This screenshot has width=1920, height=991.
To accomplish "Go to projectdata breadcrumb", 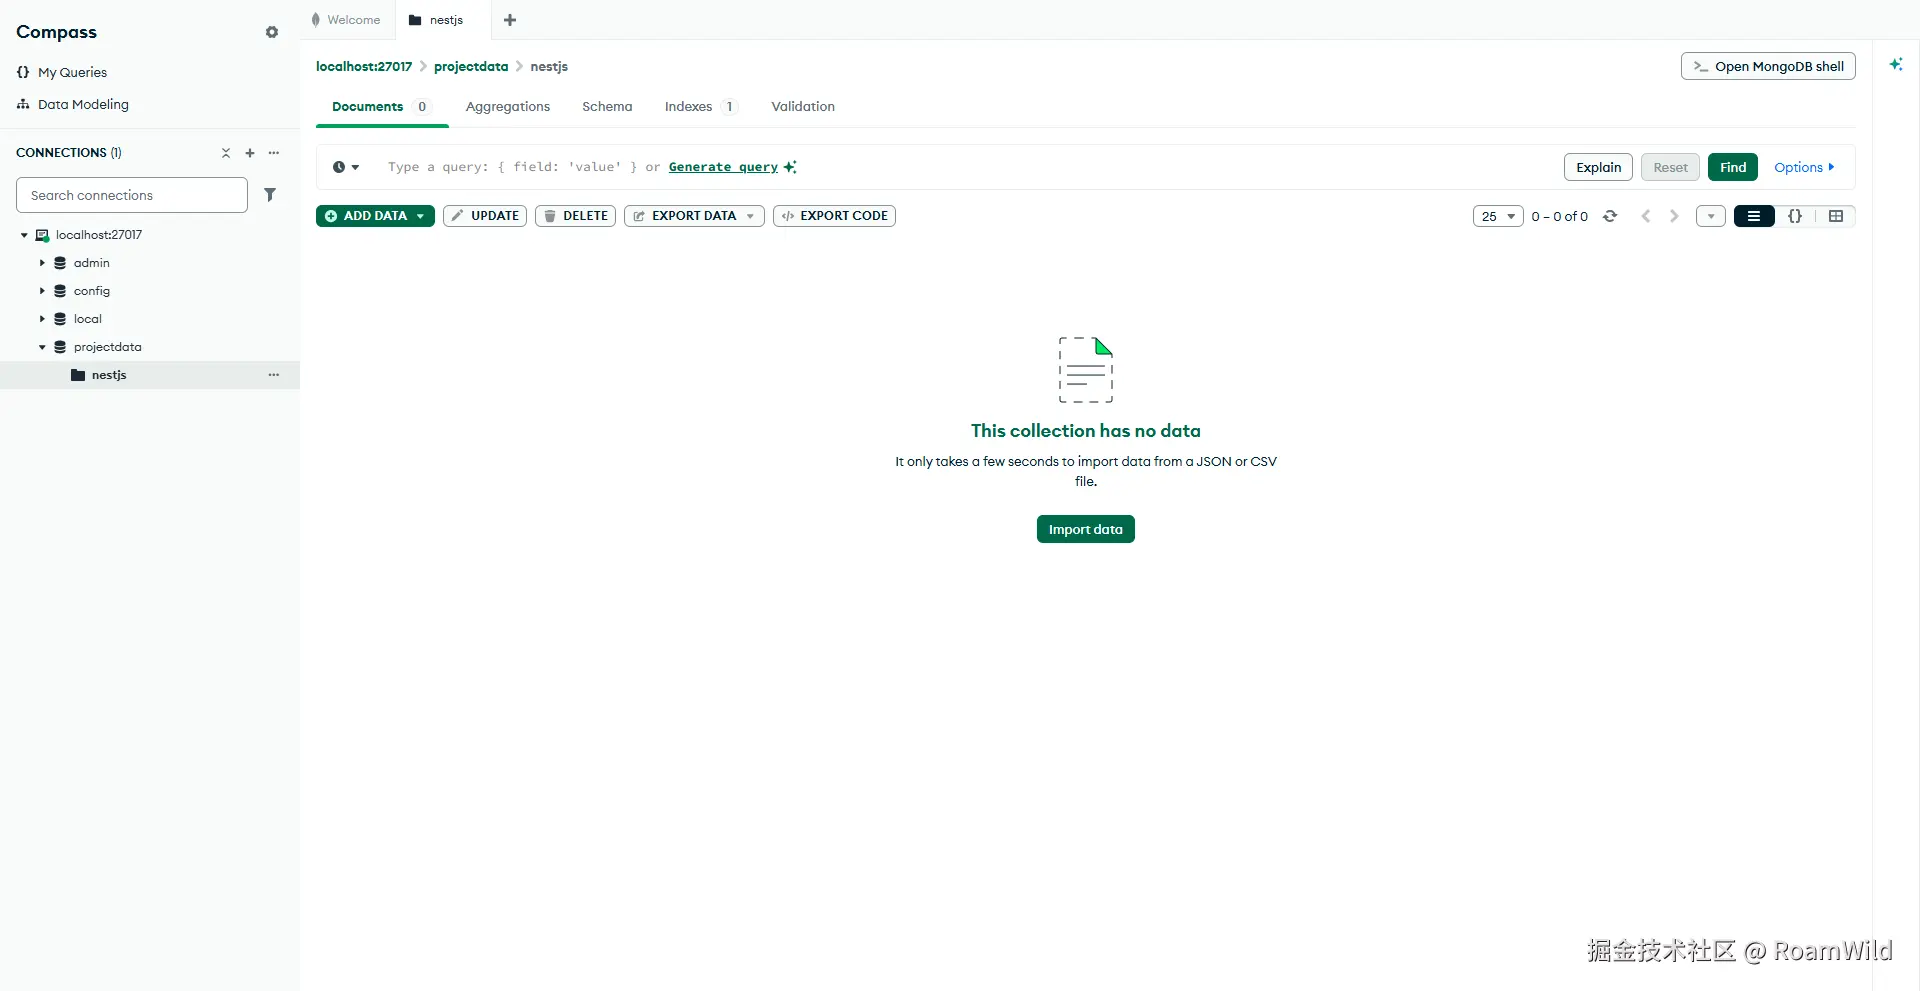I will pyautogui.click(x=471, y=67).
